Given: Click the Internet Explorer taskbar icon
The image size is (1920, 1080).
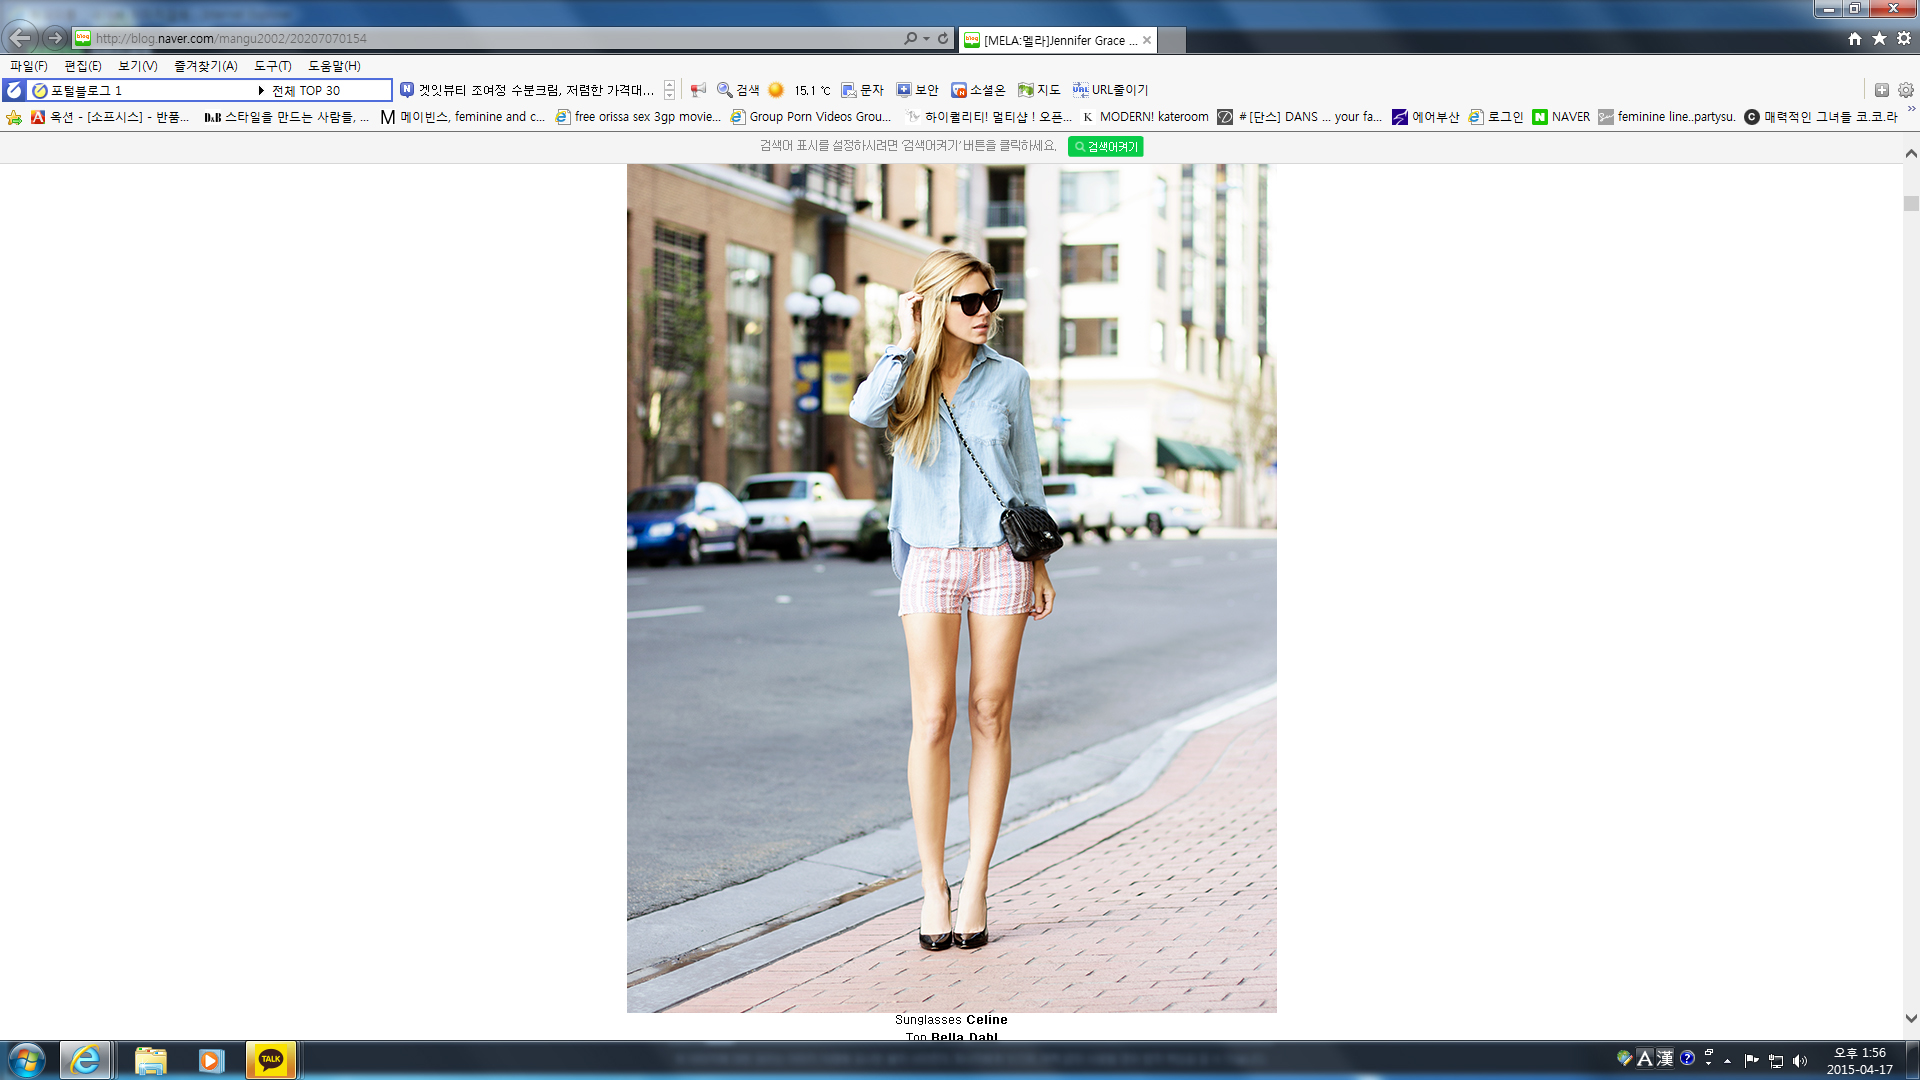Looking at the screenshot, I should 86,1060.
